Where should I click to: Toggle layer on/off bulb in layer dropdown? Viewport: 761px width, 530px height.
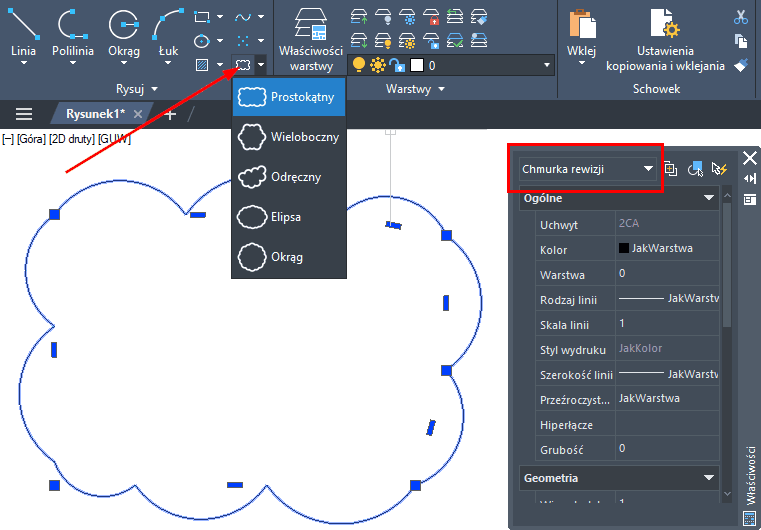(x=359, y=65)
